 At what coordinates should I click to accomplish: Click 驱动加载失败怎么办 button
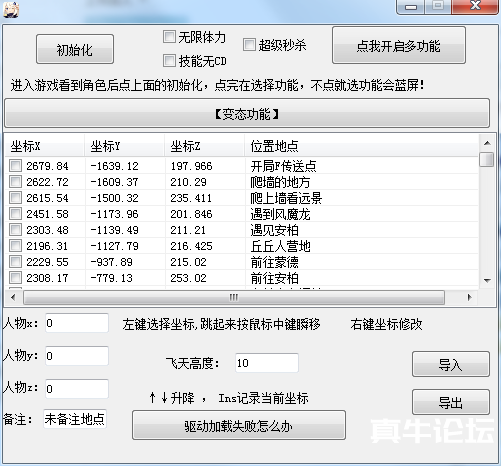(239, 425)
